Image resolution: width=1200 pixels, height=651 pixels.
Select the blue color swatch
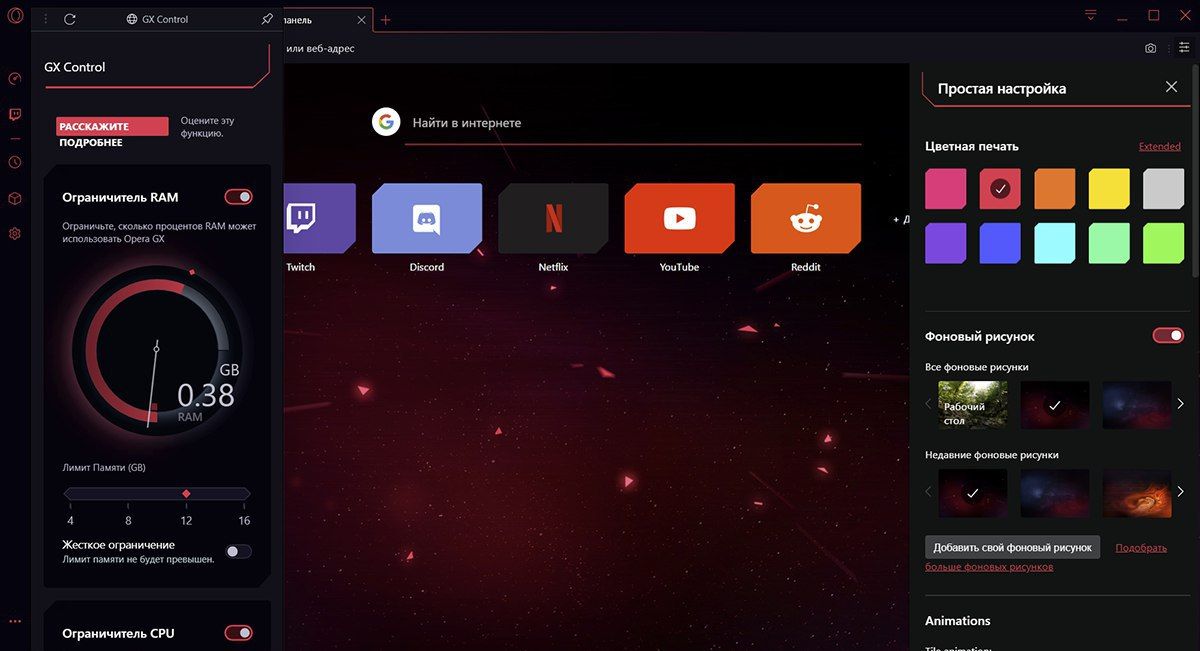[1000, 243]
